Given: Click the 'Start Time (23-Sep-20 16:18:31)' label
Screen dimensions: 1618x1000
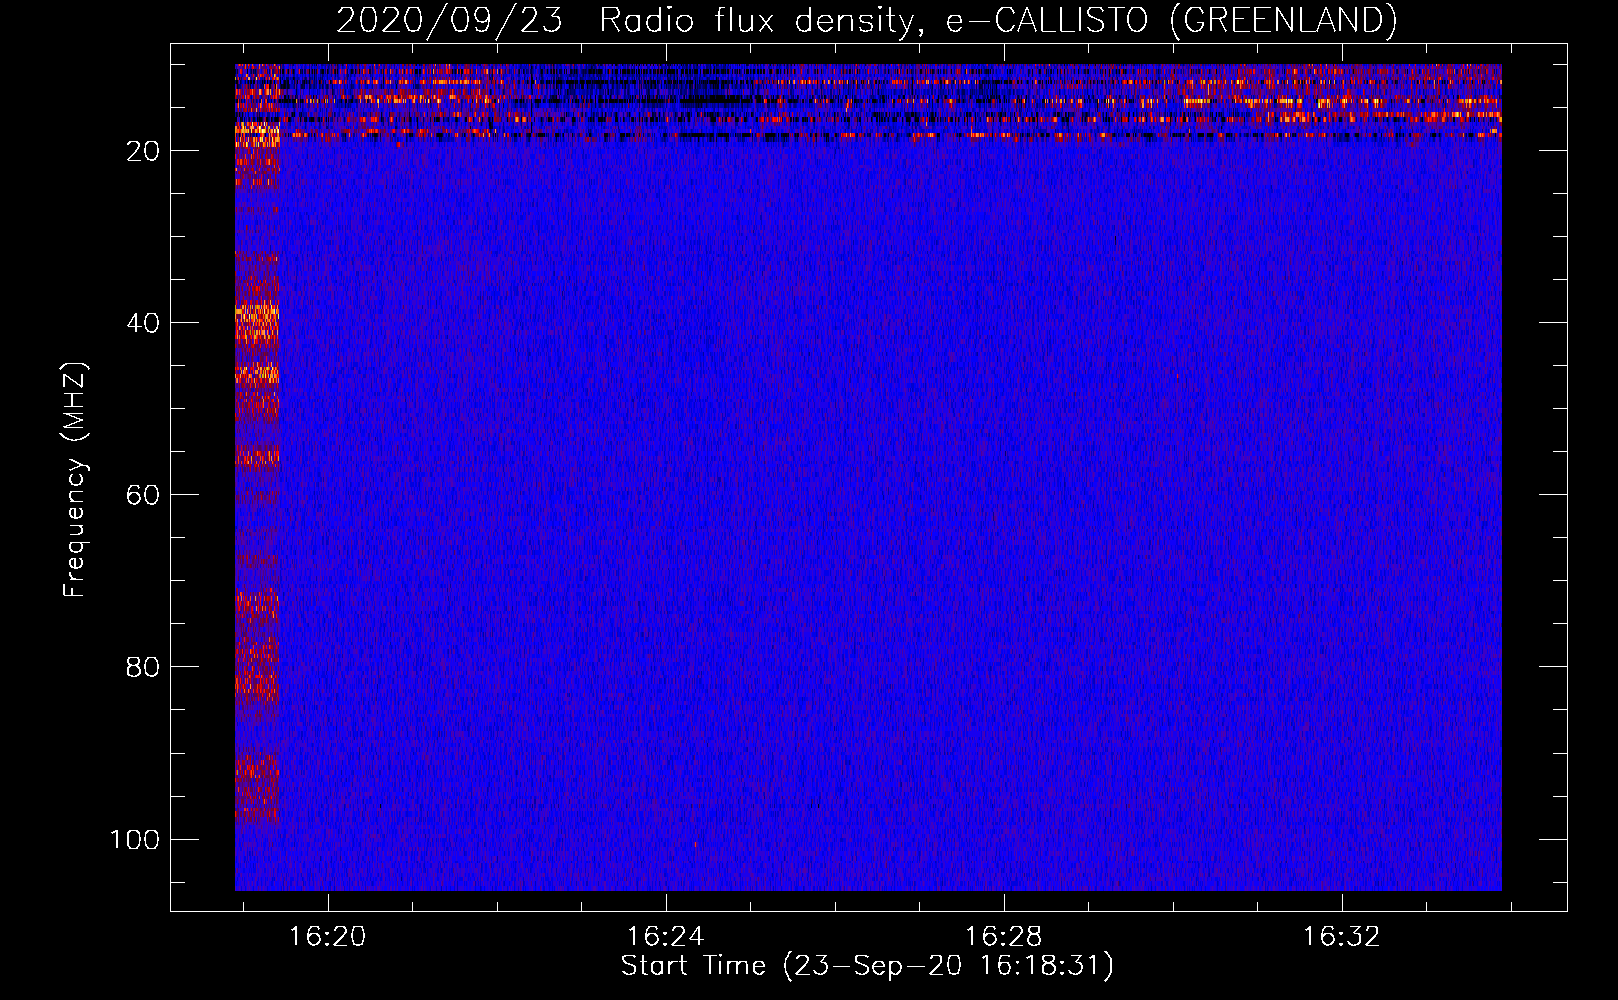Looking at the screenshot, I should click(867, 966).
